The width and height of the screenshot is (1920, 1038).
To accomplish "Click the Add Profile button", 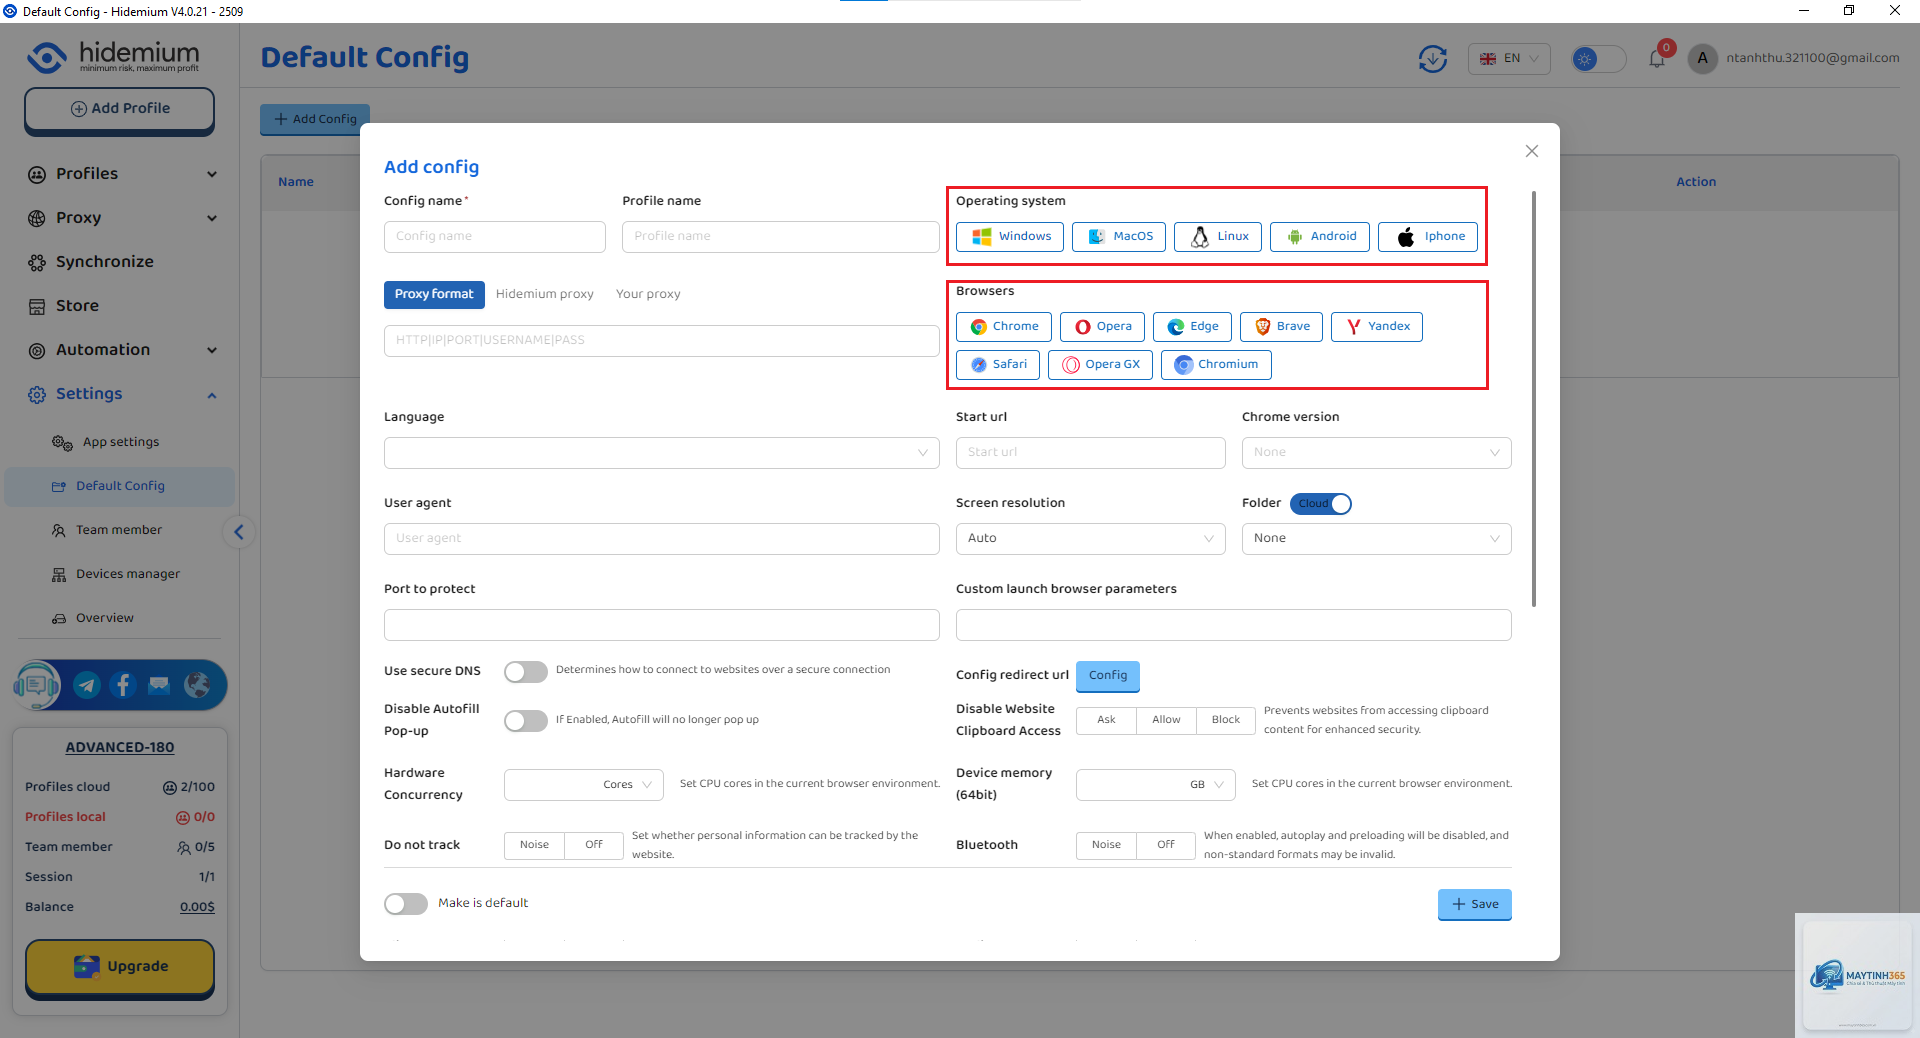I will pos(120,109).
